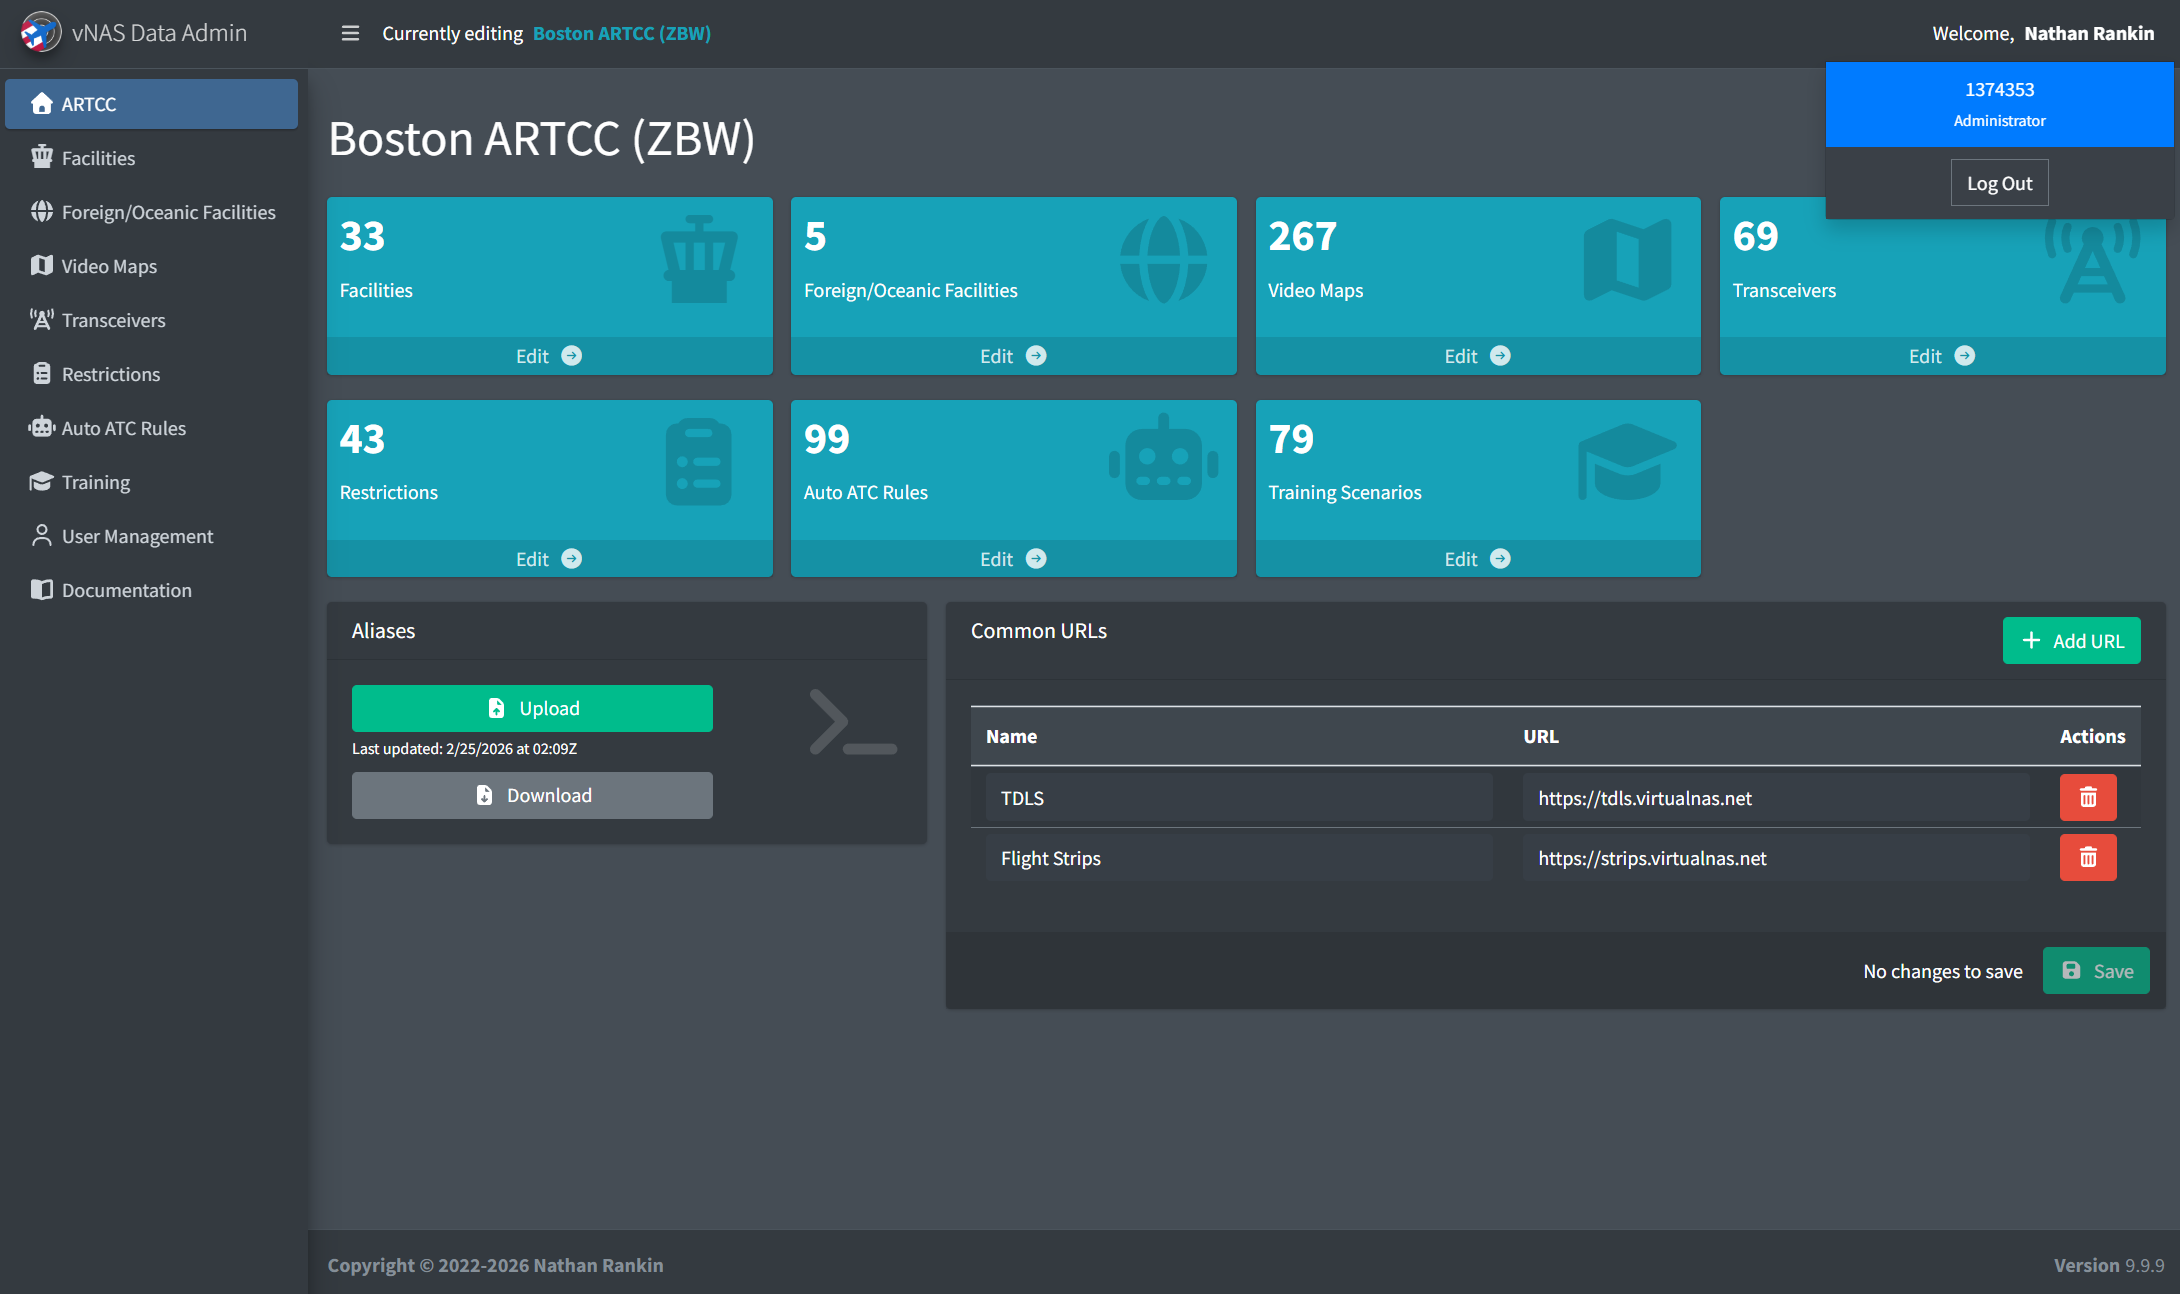Screen dimensions: 2180x1294
Task: Go to Training in the sidebar
Action: click(152, 482)
